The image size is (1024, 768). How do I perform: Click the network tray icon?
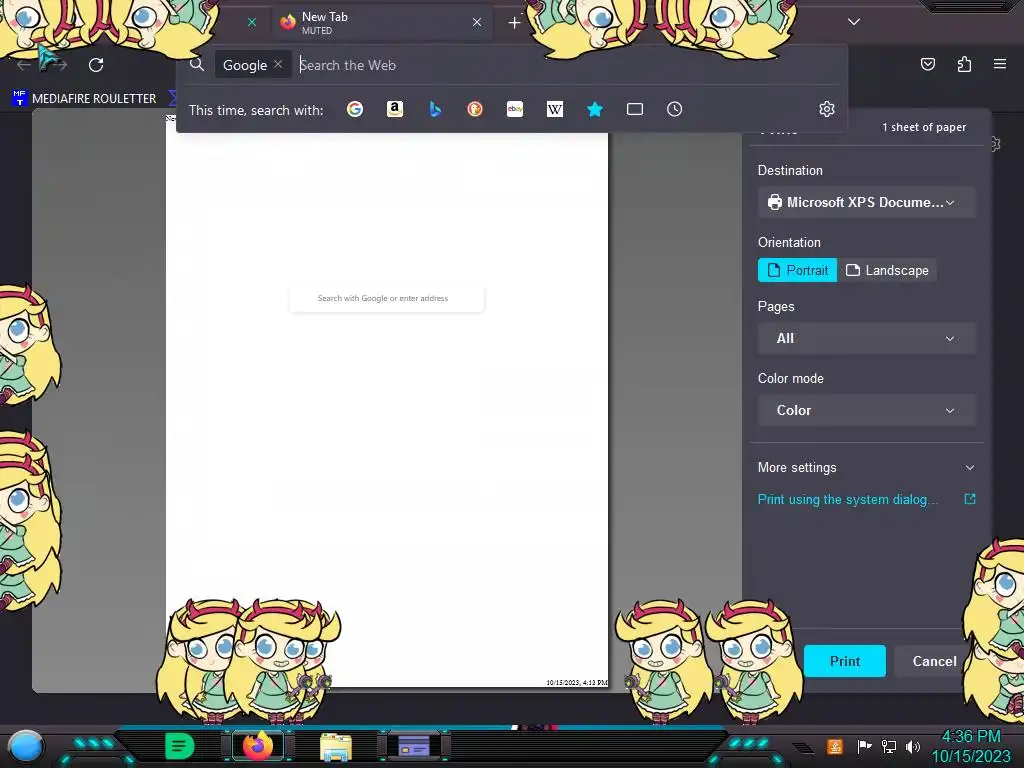[x=888, y=746]
